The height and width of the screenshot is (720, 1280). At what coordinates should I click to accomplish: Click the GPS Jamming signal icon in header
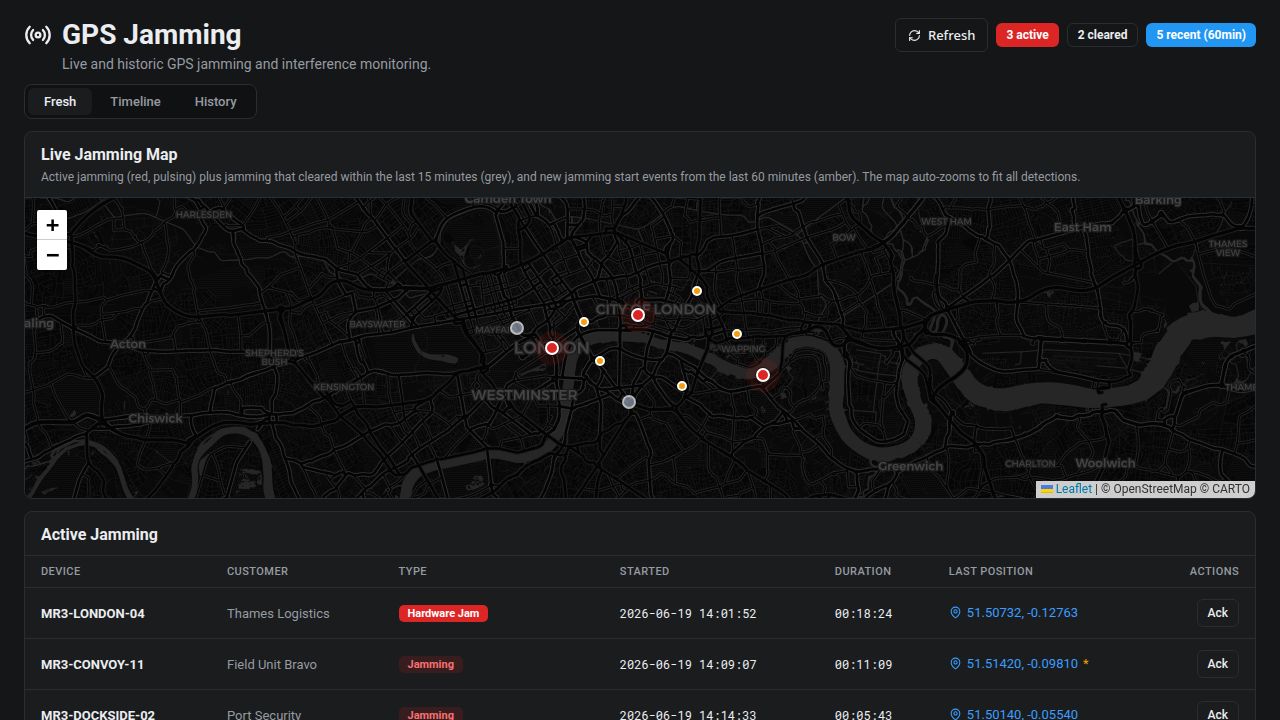[x=38, y=35]
